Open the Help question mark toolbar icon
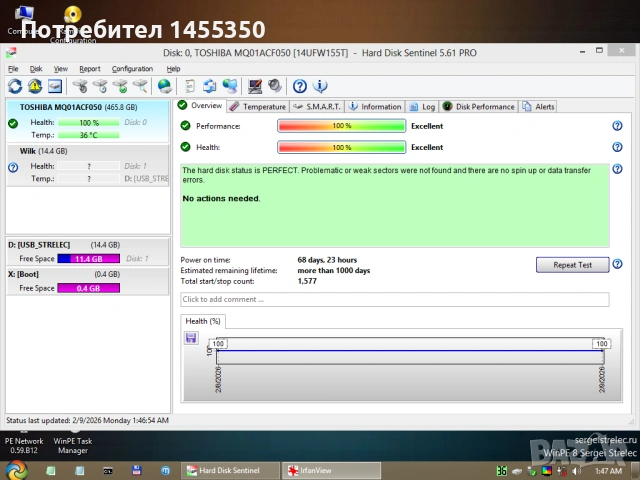The image size is (640, 480). pyautogui.click(x=302, y=86)
